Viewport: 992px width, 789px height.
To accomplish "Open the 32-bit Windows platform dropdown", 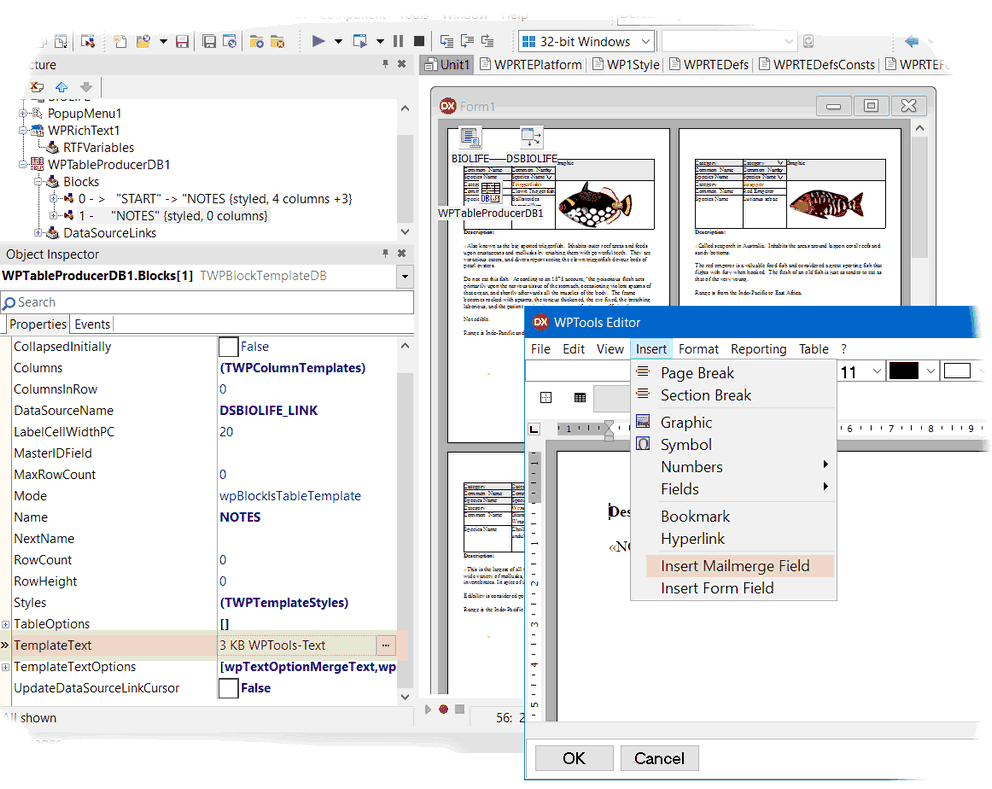I will coord(645,41).
